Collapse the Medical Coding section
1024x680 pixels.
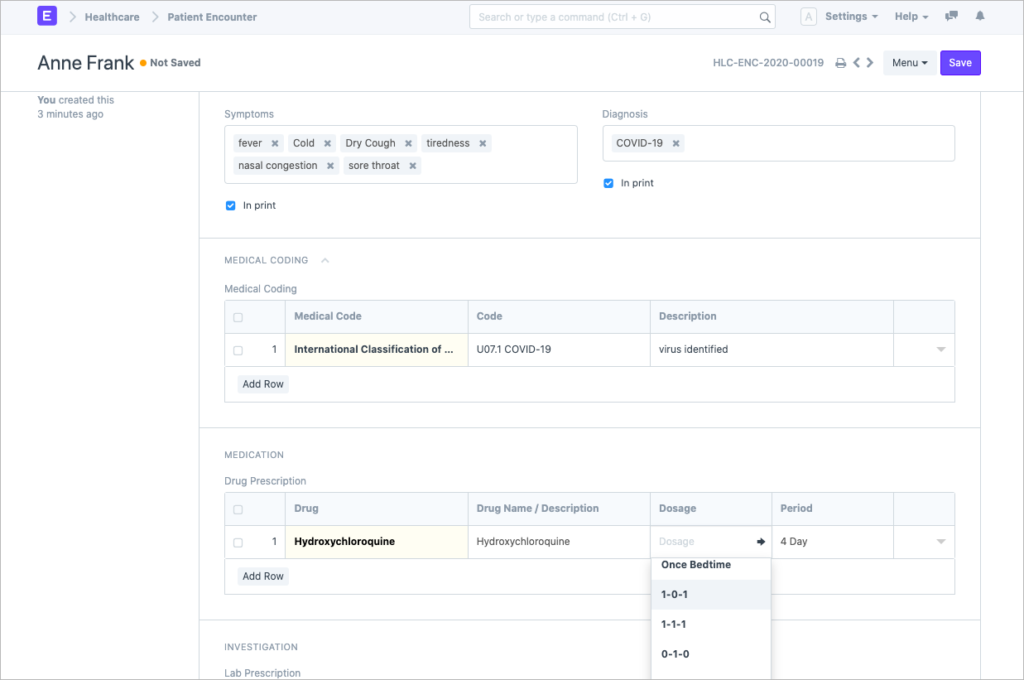[x=325, y=260]
